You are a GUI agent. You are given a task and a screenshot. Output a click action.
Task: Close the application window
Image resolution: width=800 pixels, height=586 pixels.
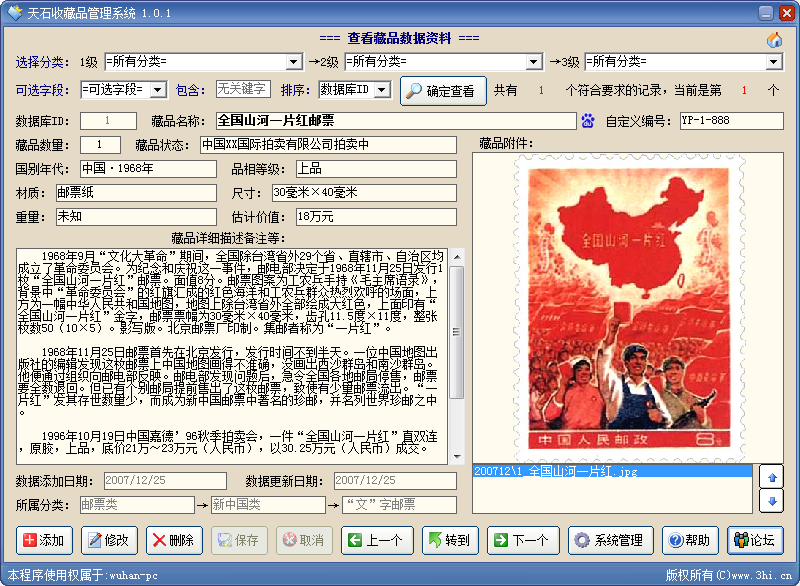pyautogui.click(x=786, y=13)
